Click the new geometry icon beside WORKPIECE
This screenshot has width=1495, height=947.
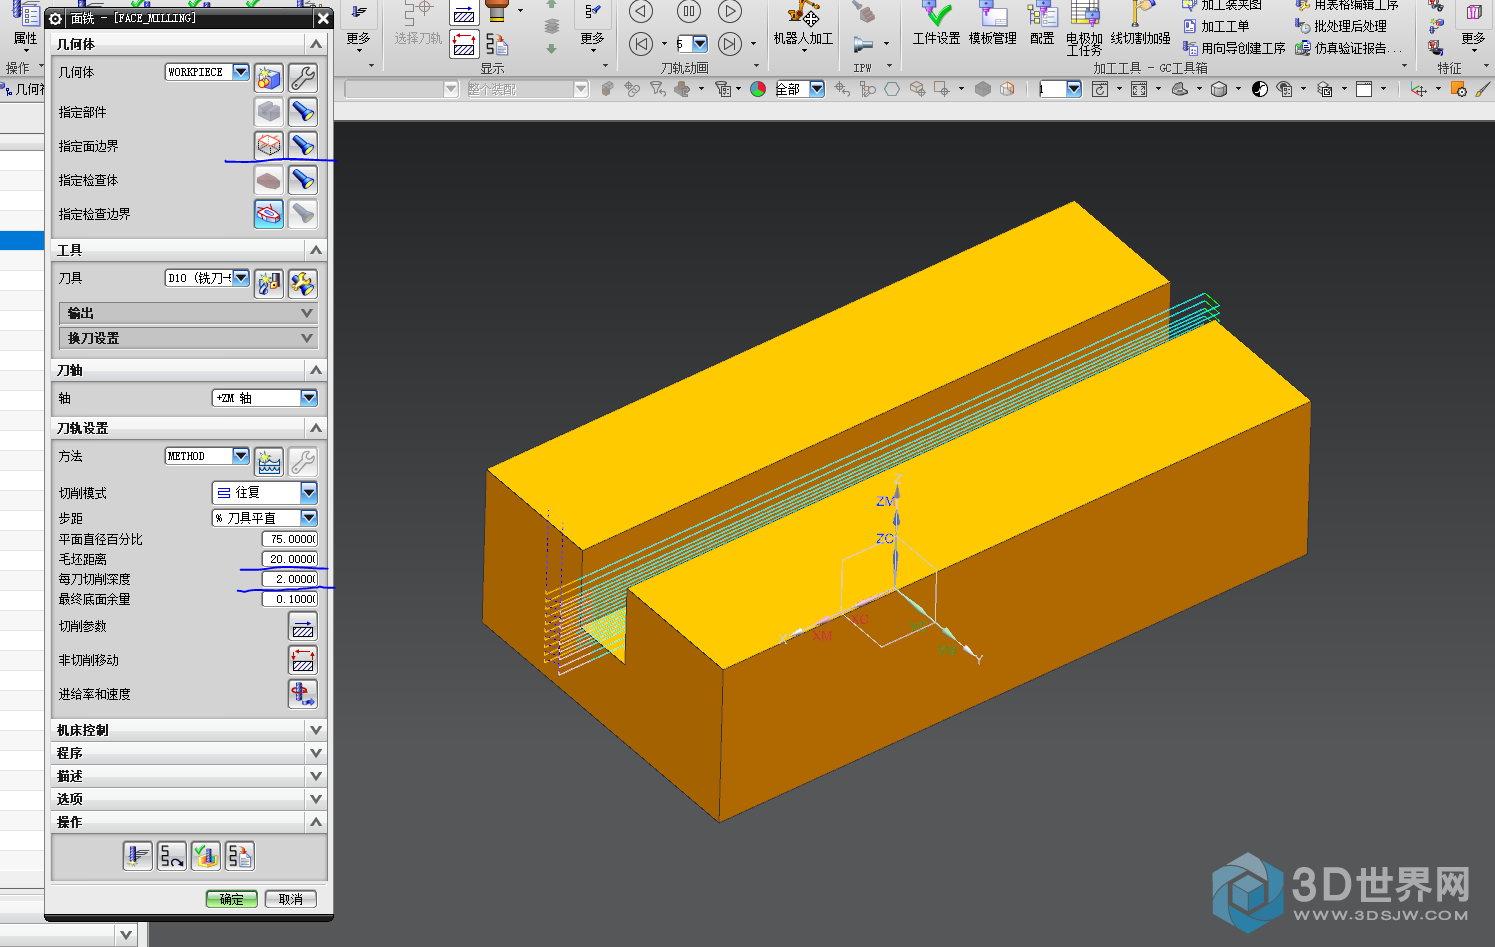point(268,77)
